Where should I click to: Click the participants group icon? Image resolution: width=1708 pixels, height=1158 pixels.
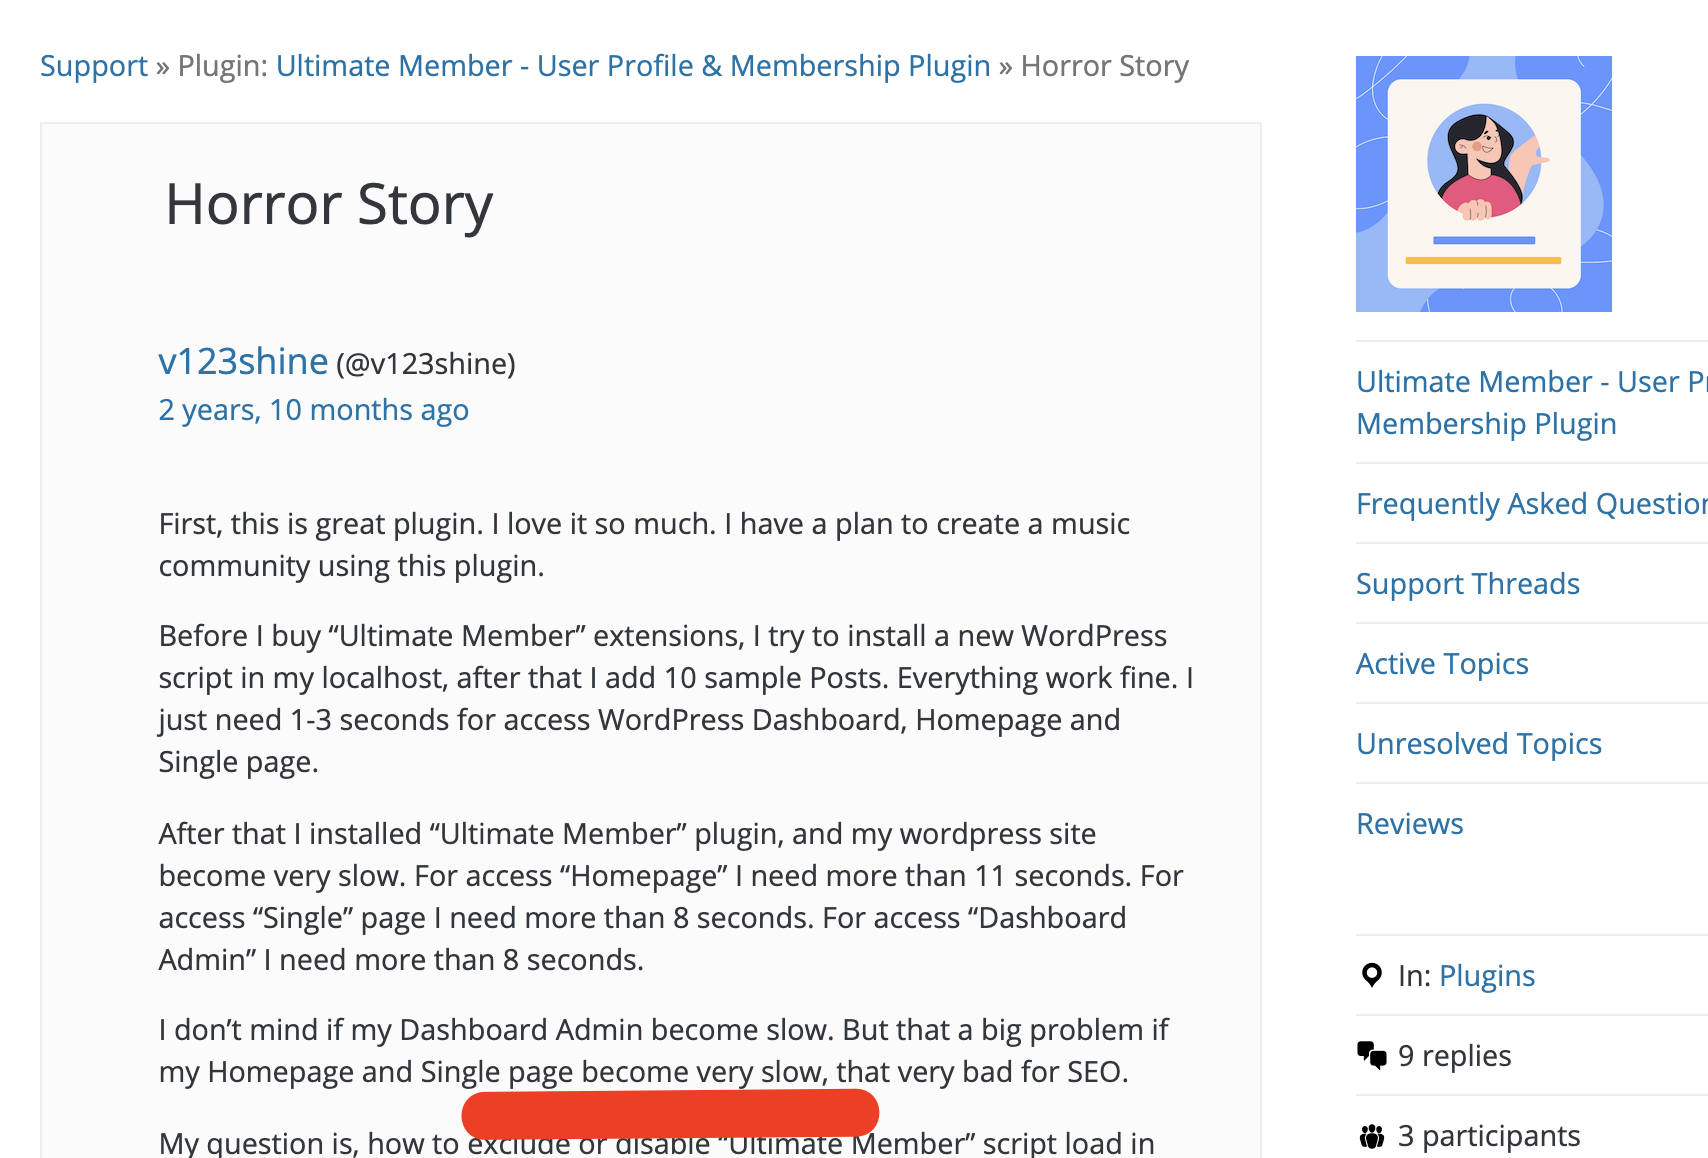[x=1372, y=1136]
